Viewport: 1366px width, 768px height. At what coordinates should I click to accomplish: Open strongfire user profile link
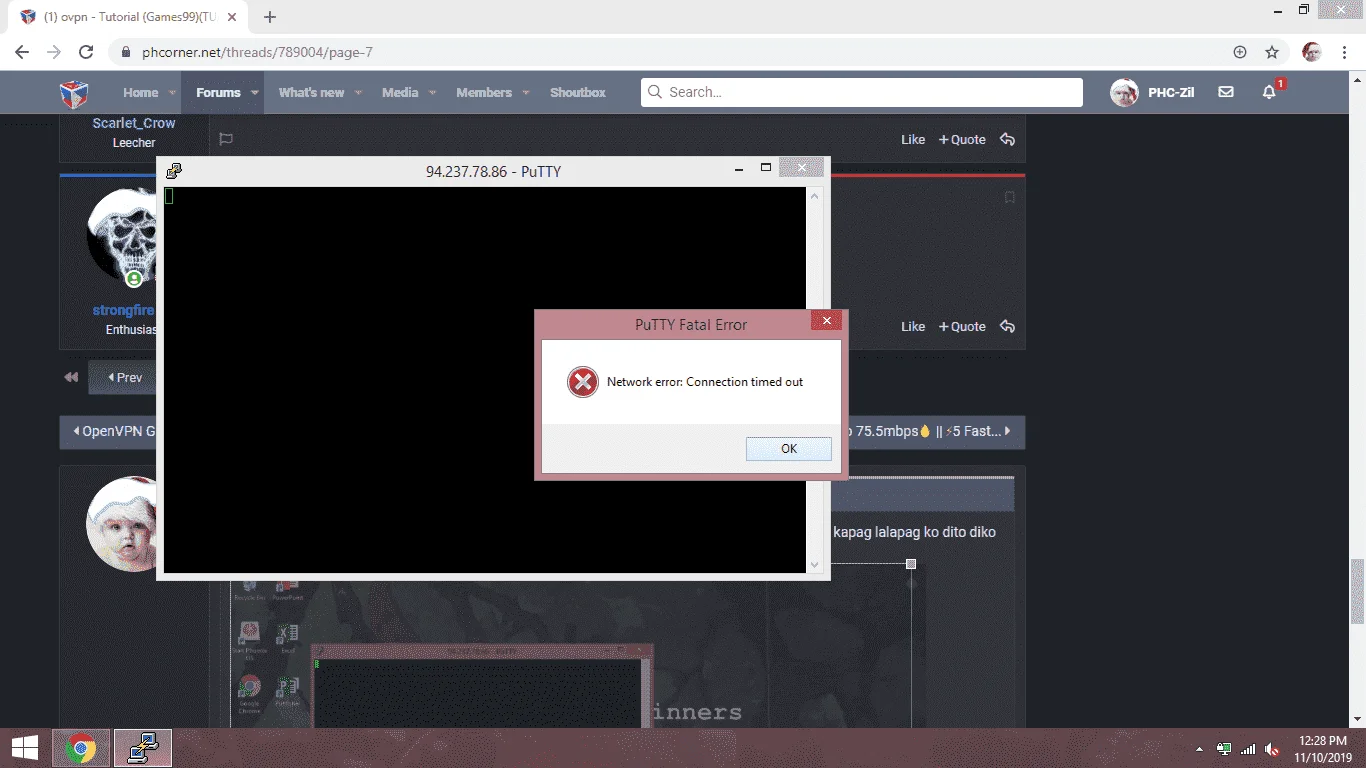[x=124, y=310]
